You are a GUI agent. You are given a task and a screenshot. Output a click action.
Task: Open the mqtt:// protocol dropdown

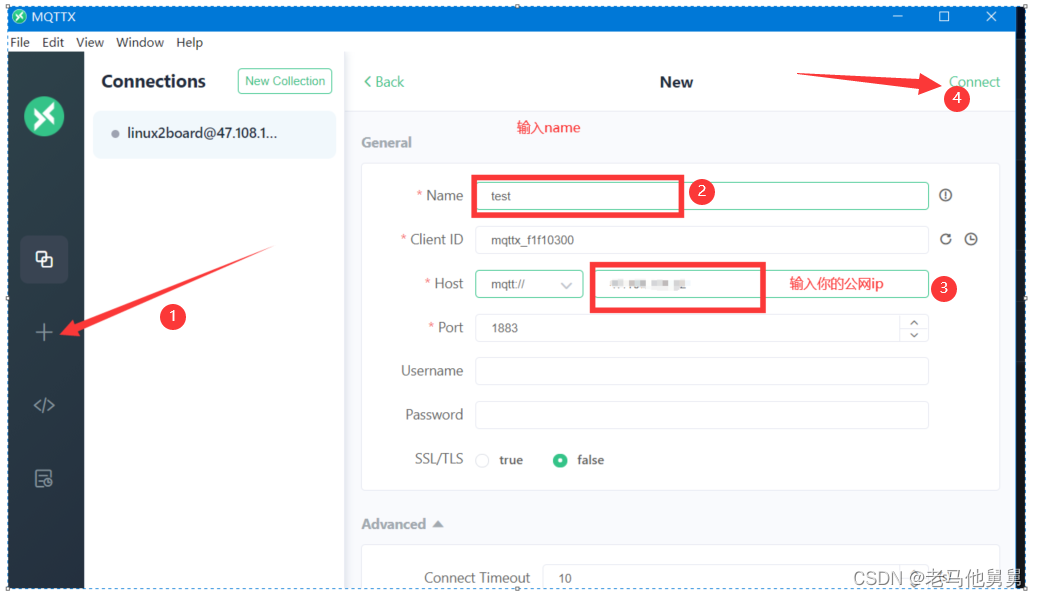coord(529,284)
